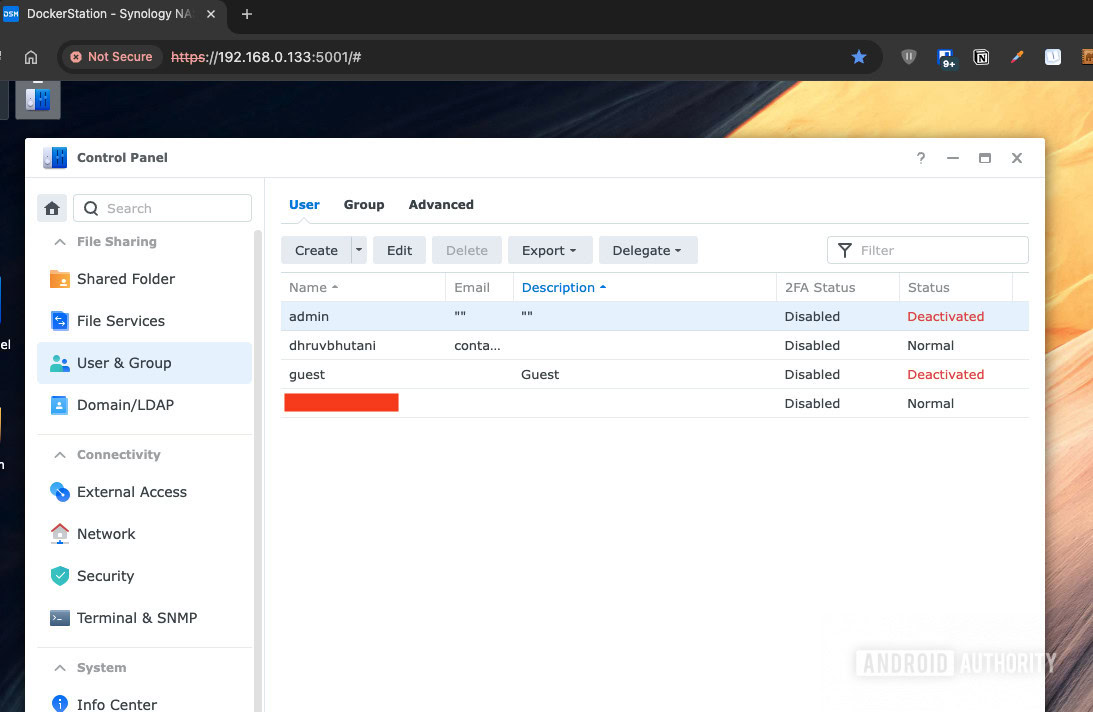
Task: Expand the Delegate dropdown
Action: click(647, 250)
